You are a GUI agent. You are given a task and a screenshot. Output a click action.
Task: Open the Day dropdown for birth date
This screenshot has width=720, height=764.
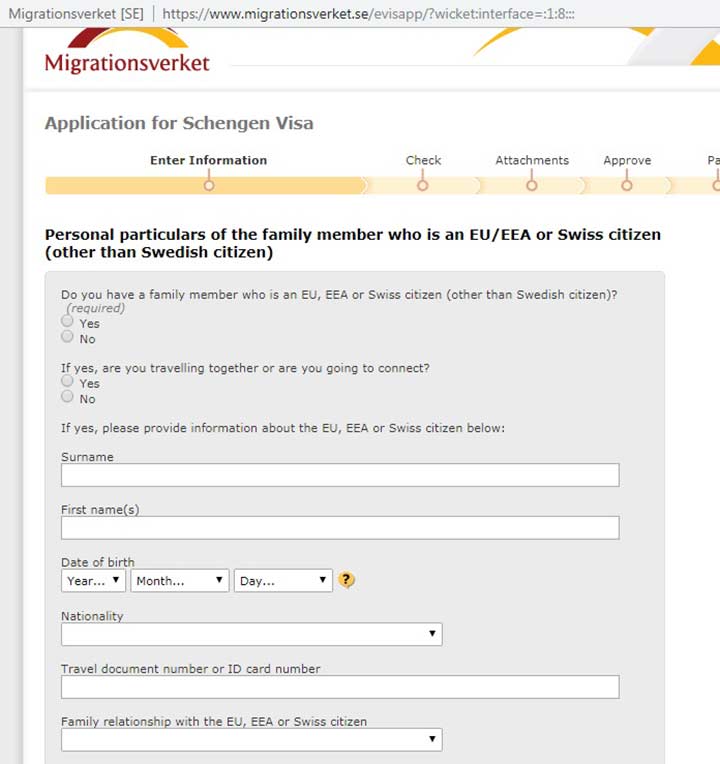pyautogui.click(x=283, y=580)
